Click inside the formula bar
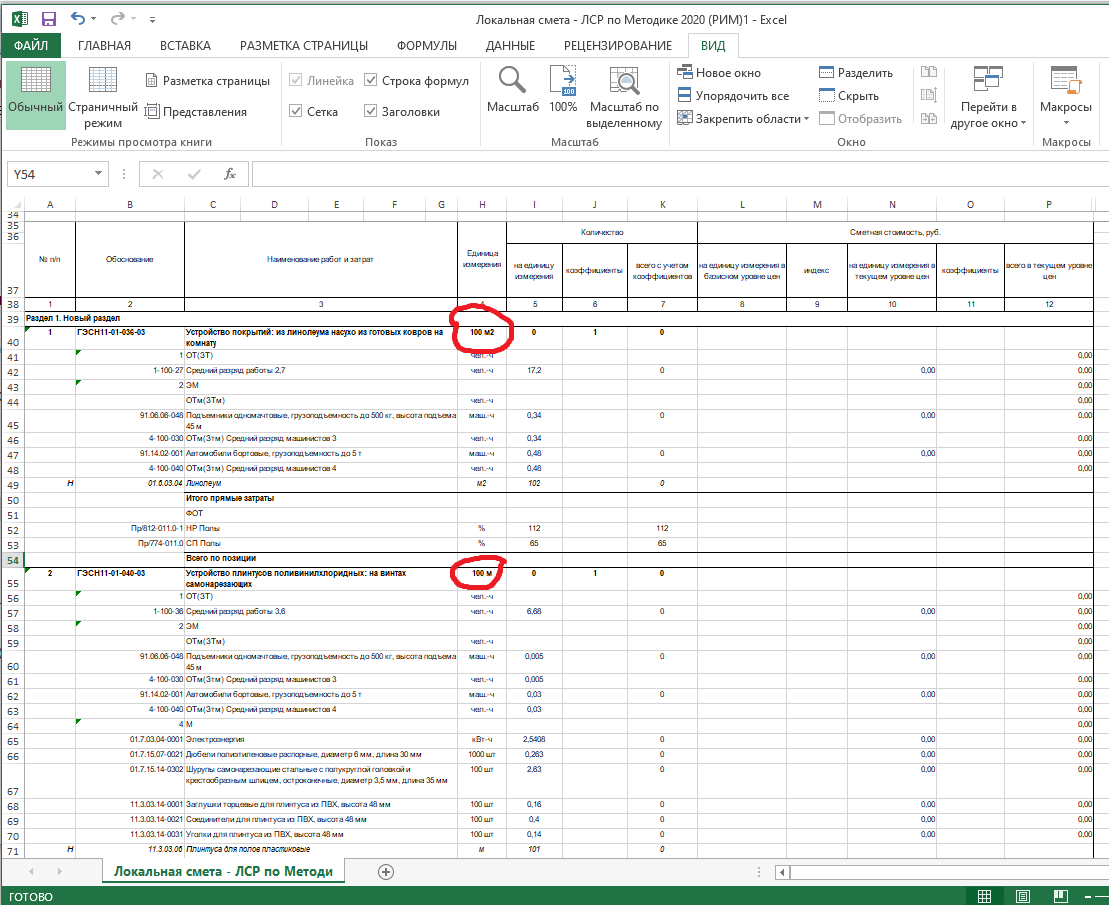This screenshot has height=905, width=1109. coord(679,174)
